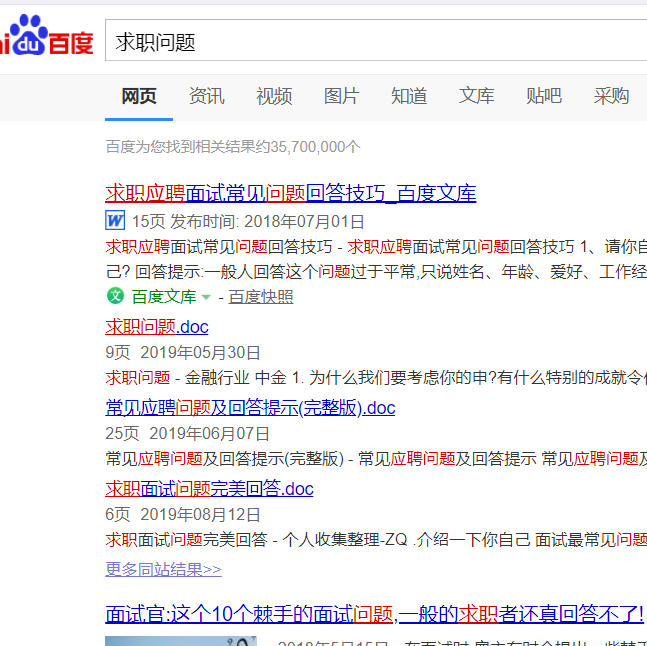Select the 知道 tab
Viewport: 647px width, 646px height.
409,96
